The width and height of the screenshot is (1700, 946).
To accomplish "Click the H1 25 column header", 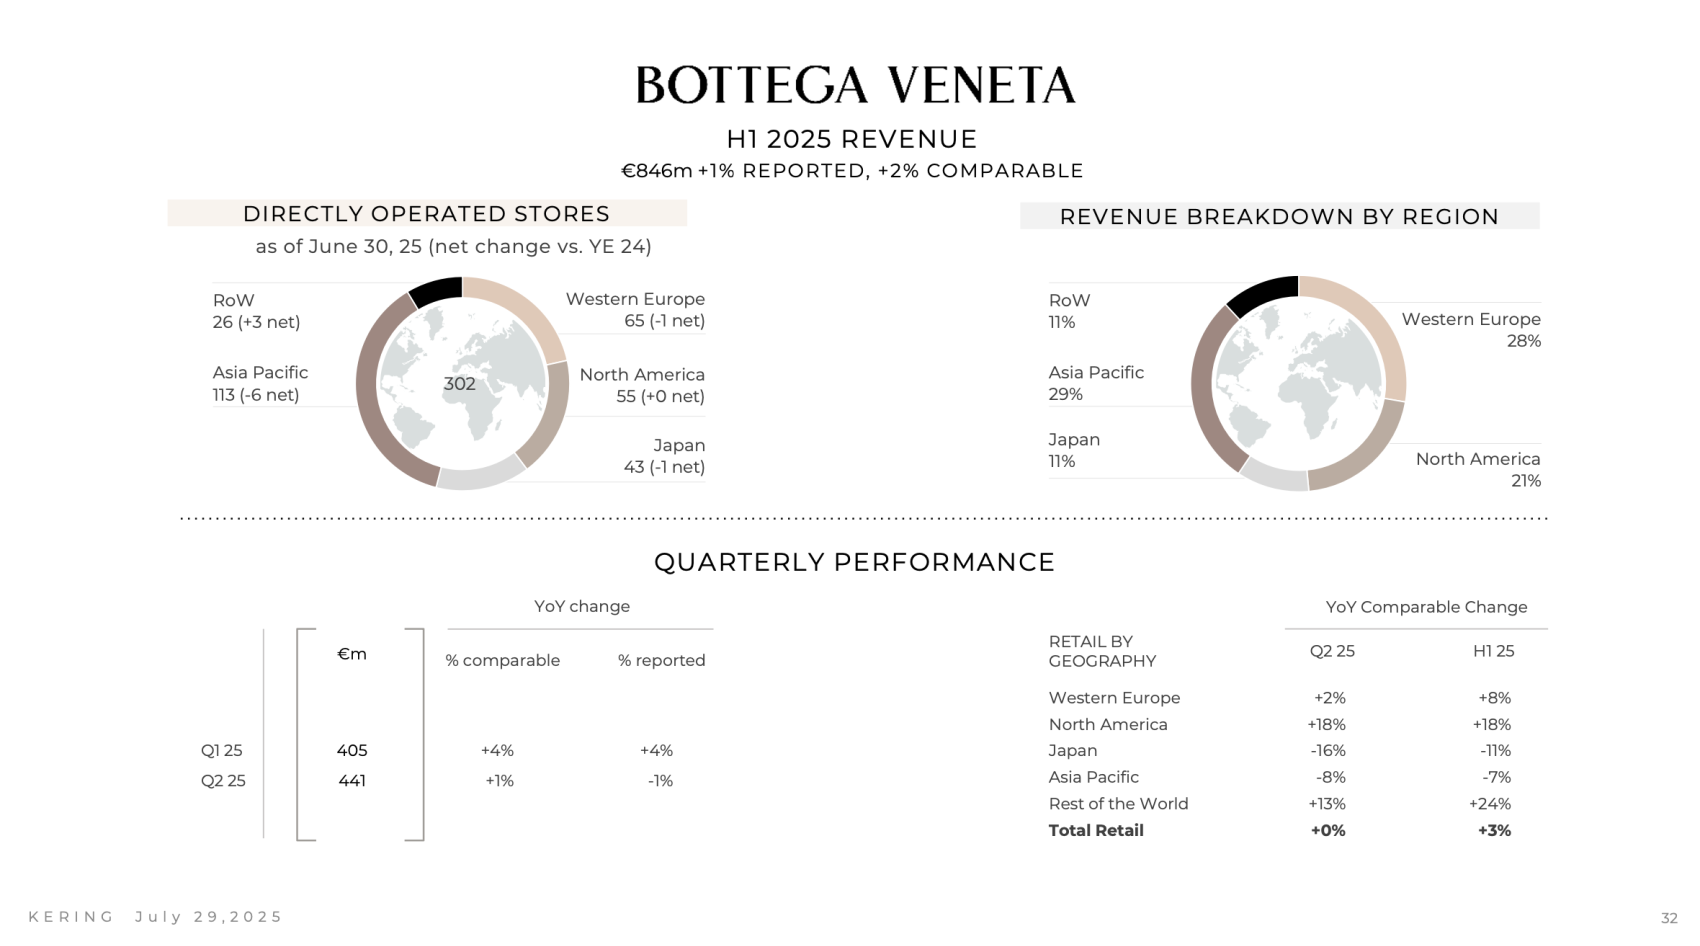I will coord(1493,651).
